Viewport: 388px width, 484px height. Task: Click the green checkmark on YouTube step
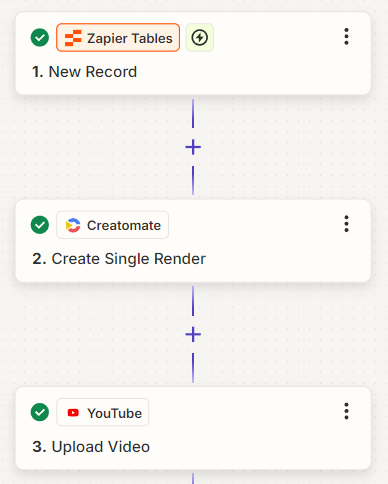[40, 412]
